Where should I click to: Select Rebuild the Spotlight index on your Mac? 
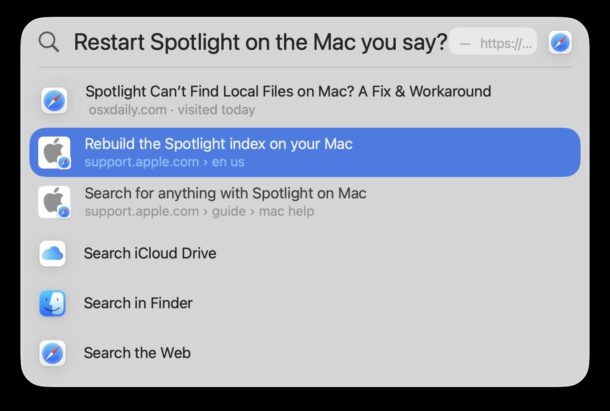point(218,144)
